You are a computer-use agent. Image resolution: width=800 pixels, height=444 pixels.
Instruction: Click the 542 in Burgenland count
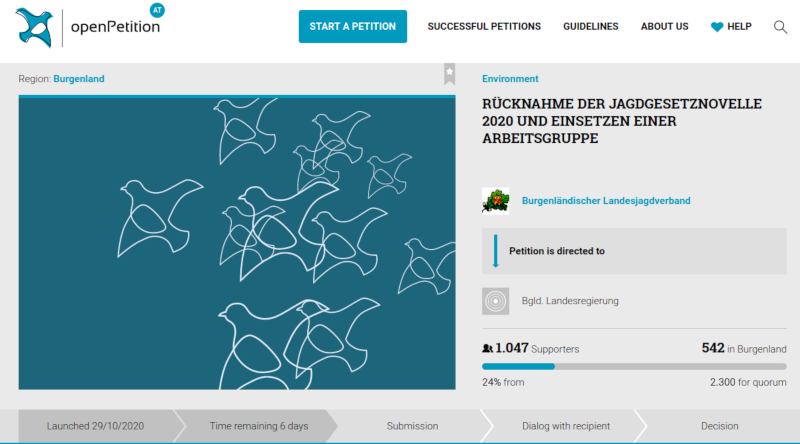pyautogui.click(x=744, y=349)
